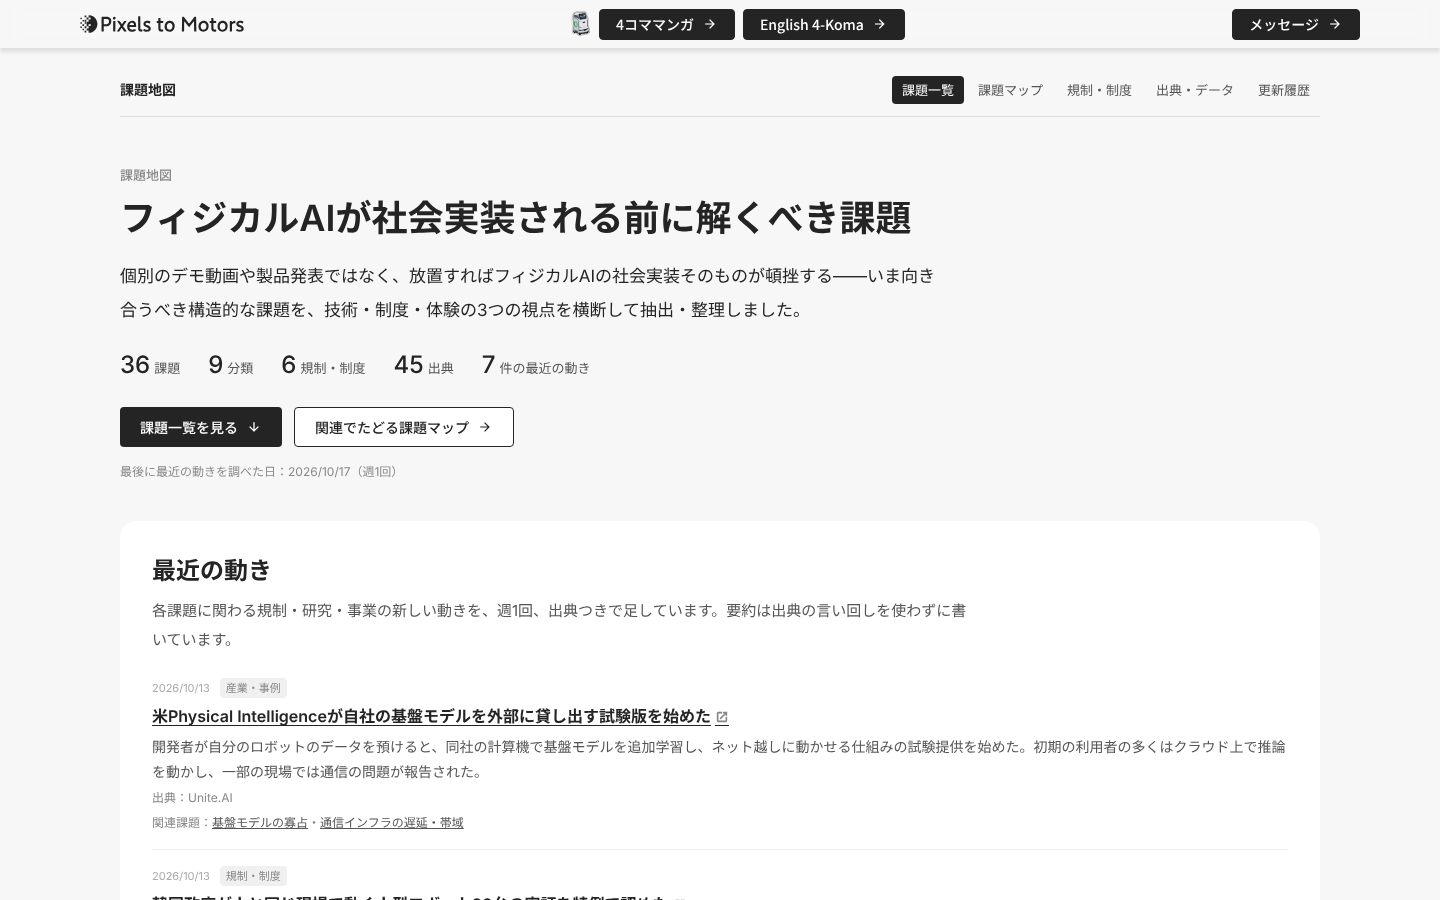
Task: Click the 産業・事例 category tag
Action: coord(253,688)
